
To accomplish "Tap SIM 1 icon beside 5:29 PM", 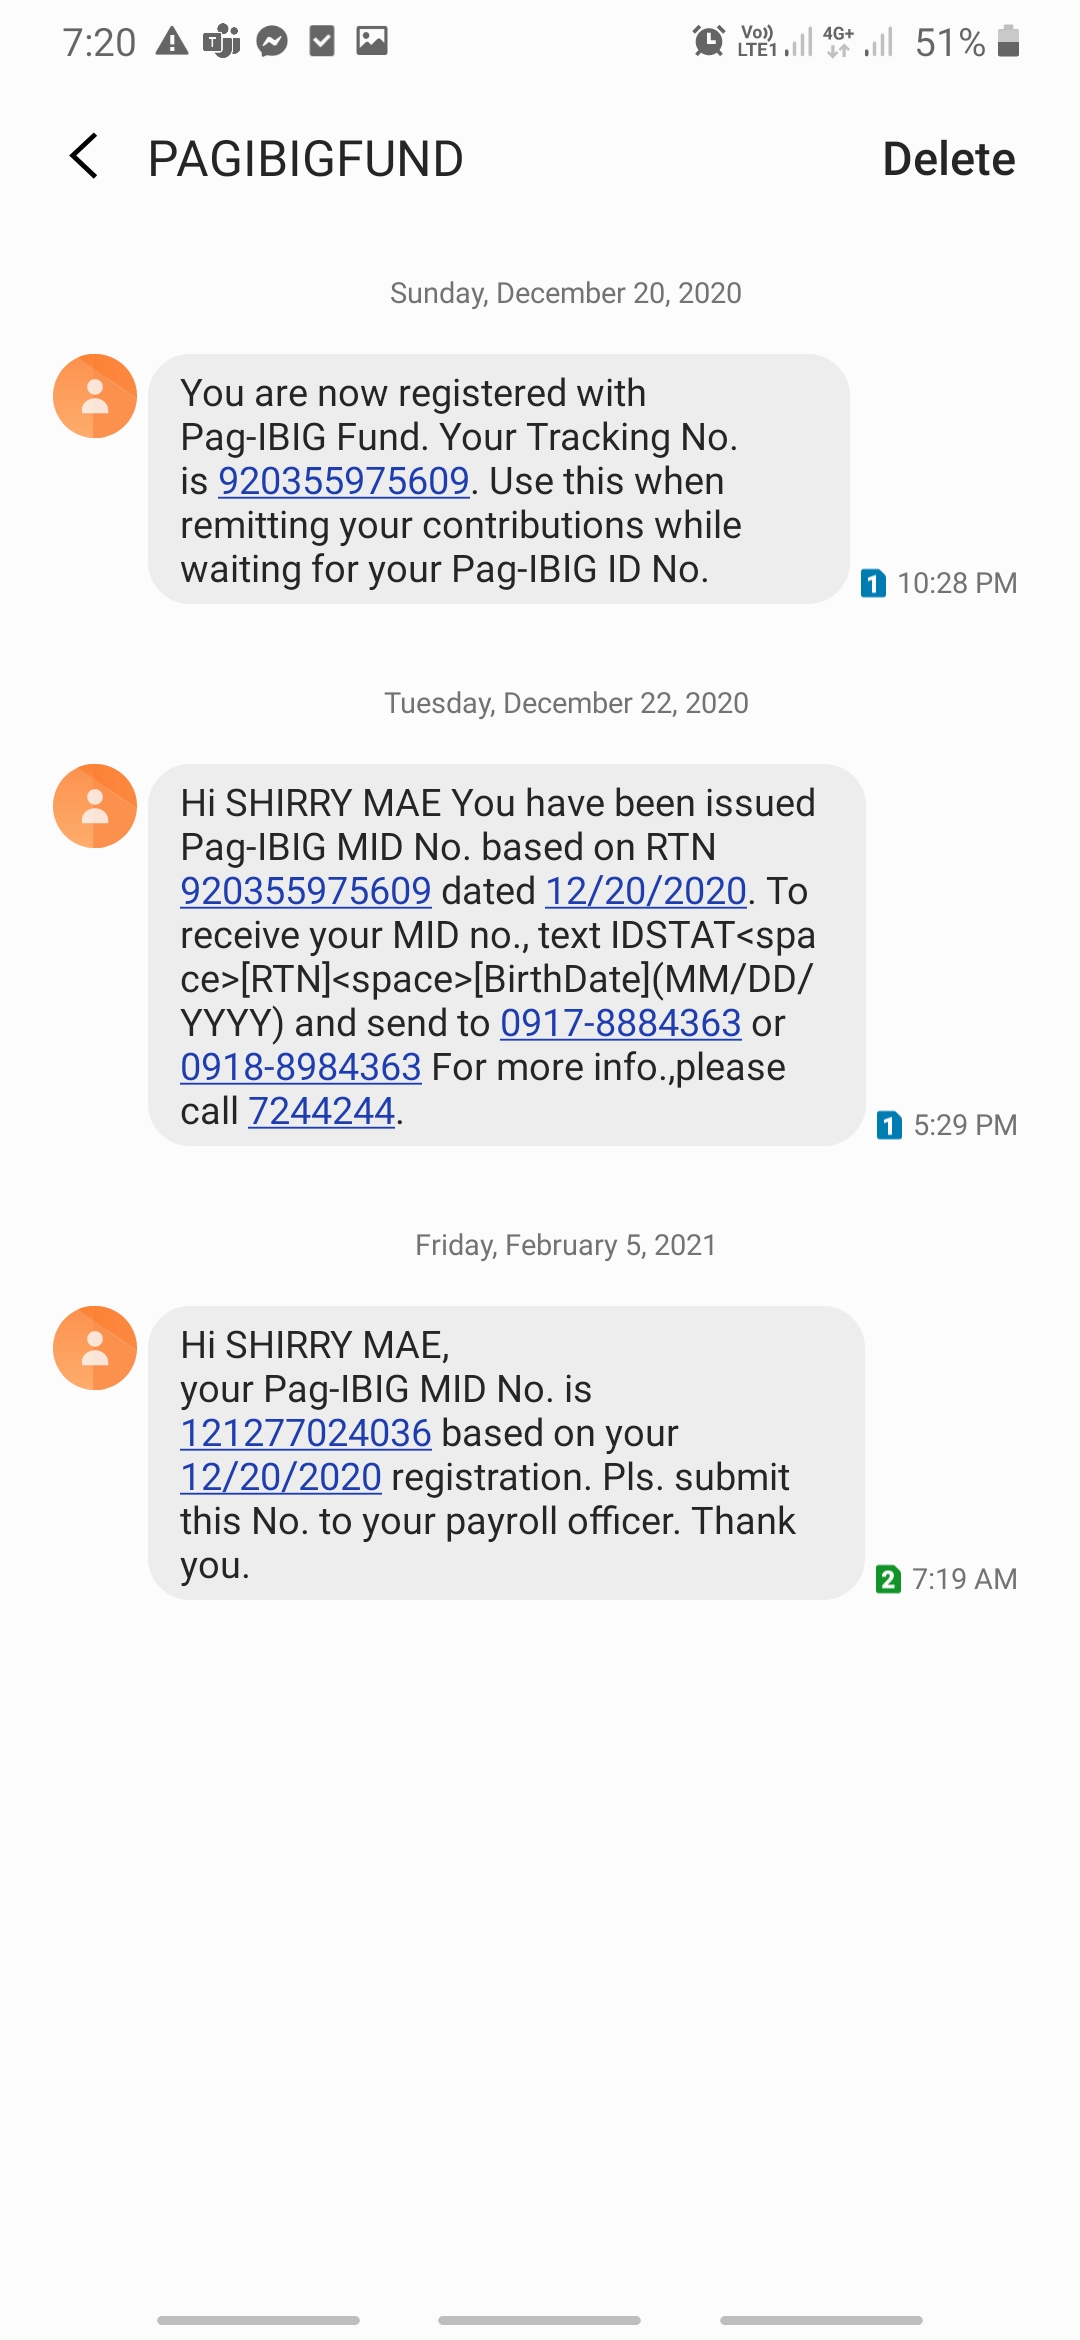I will click(x=889, y=1125).
